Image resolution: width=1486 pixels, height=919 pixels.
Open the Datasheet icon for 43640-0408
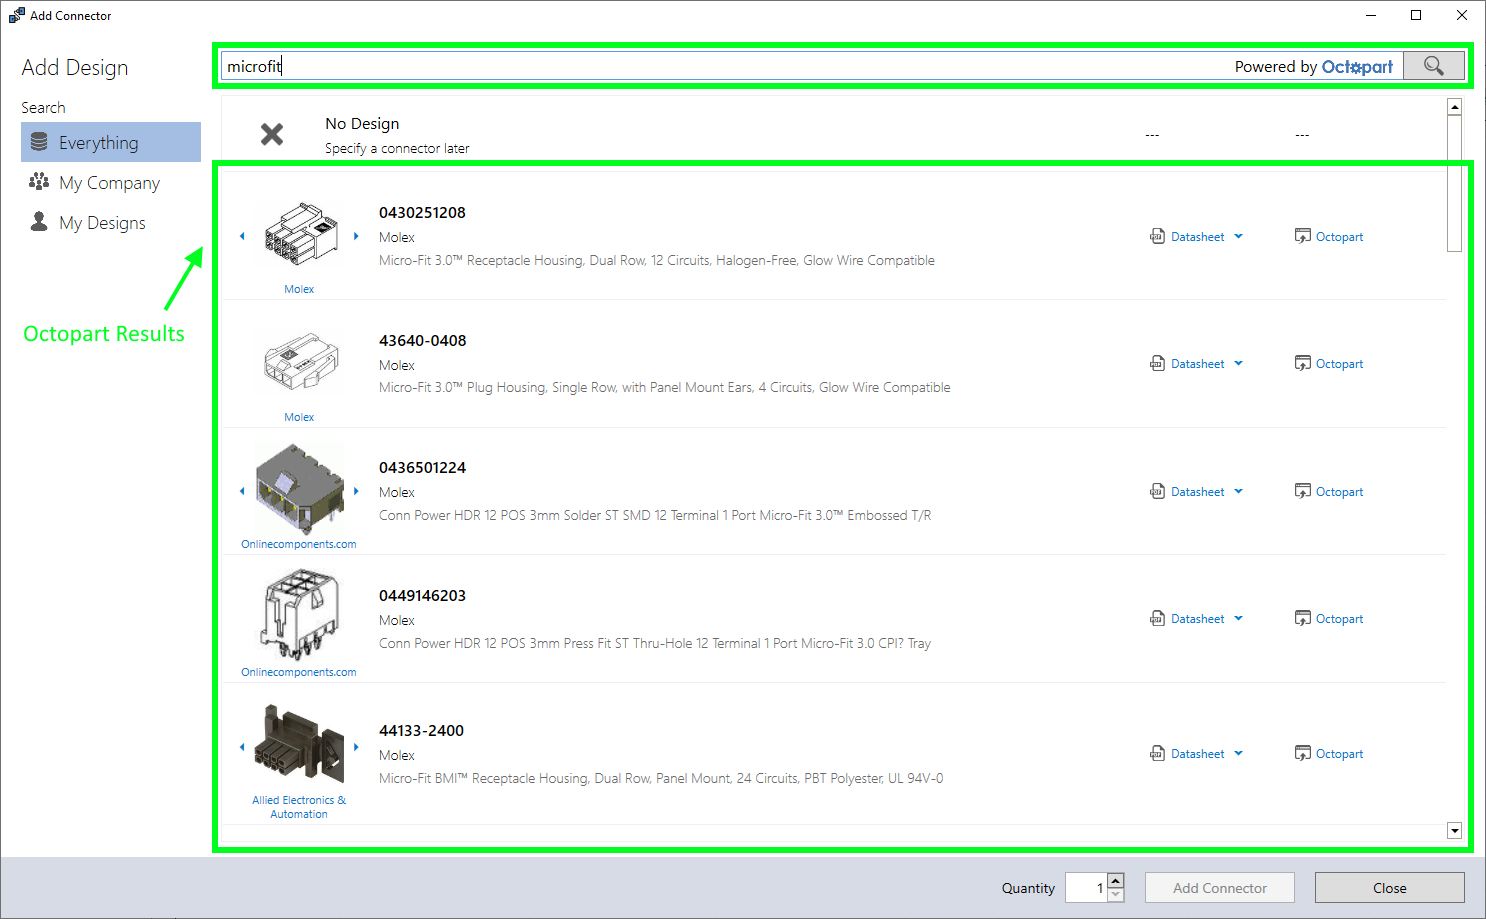(x=1157, y=363)
